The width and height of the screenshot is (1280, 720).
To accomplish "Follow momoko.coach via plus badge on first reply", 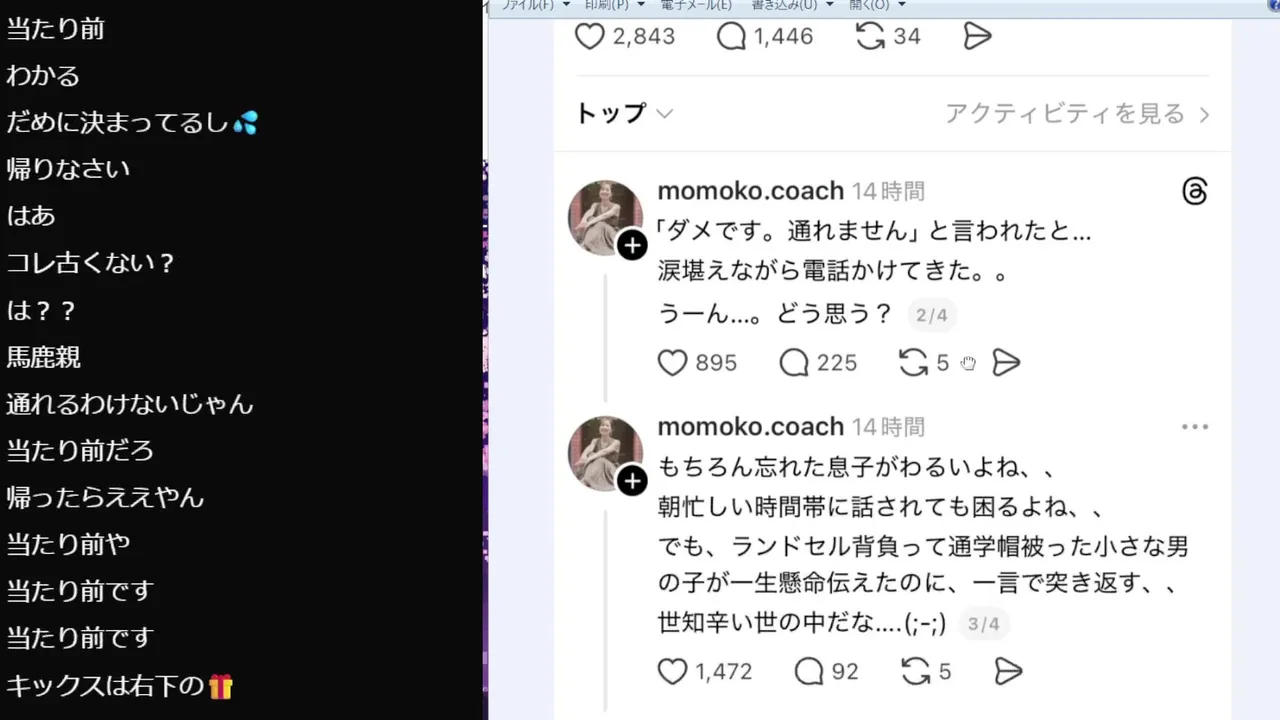I will [632, 245].
